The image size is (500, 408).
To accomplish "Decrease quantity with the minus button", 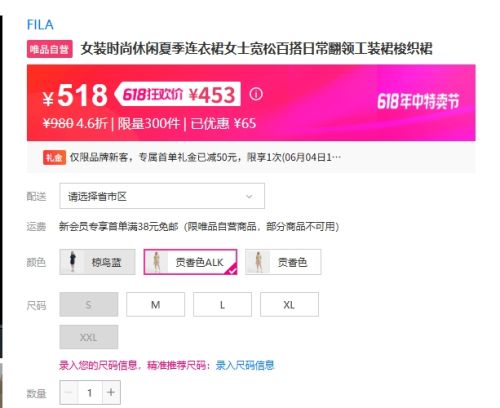I will tap(69, 392).
